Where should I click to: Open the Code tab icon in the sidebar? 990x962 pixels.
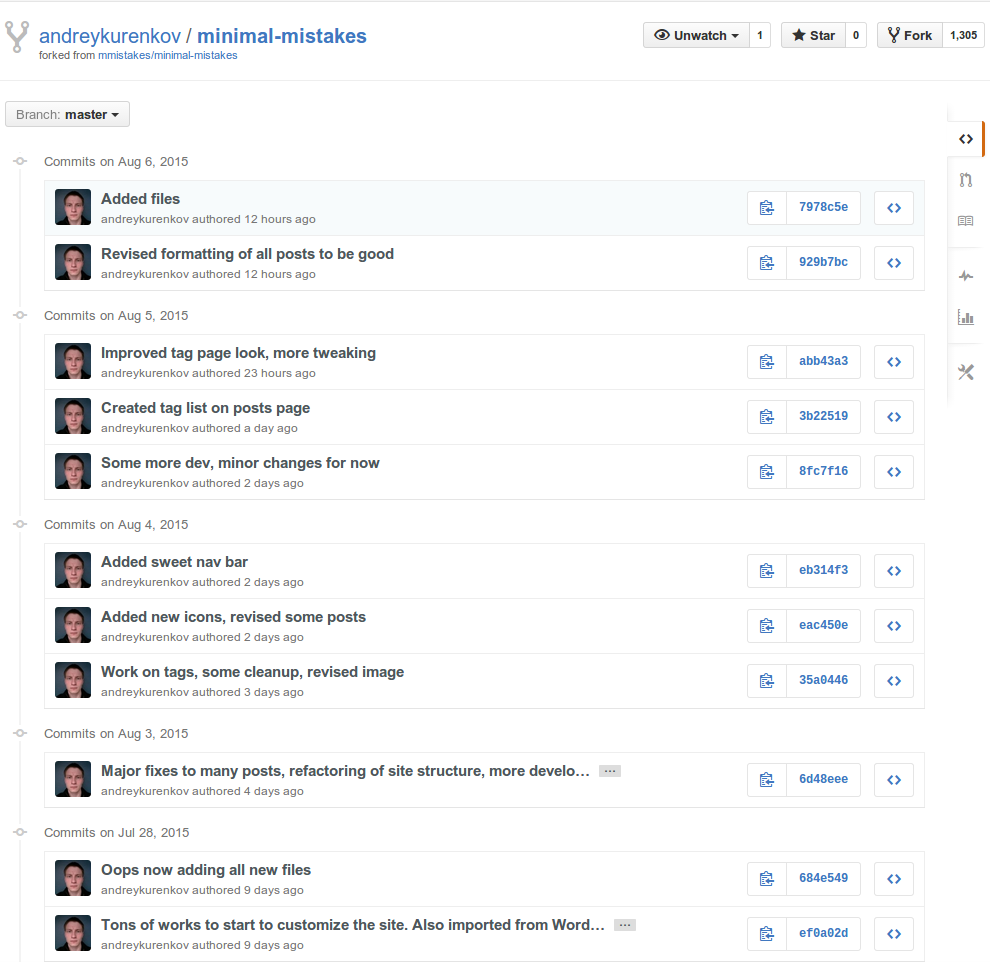tap(965, 139)
